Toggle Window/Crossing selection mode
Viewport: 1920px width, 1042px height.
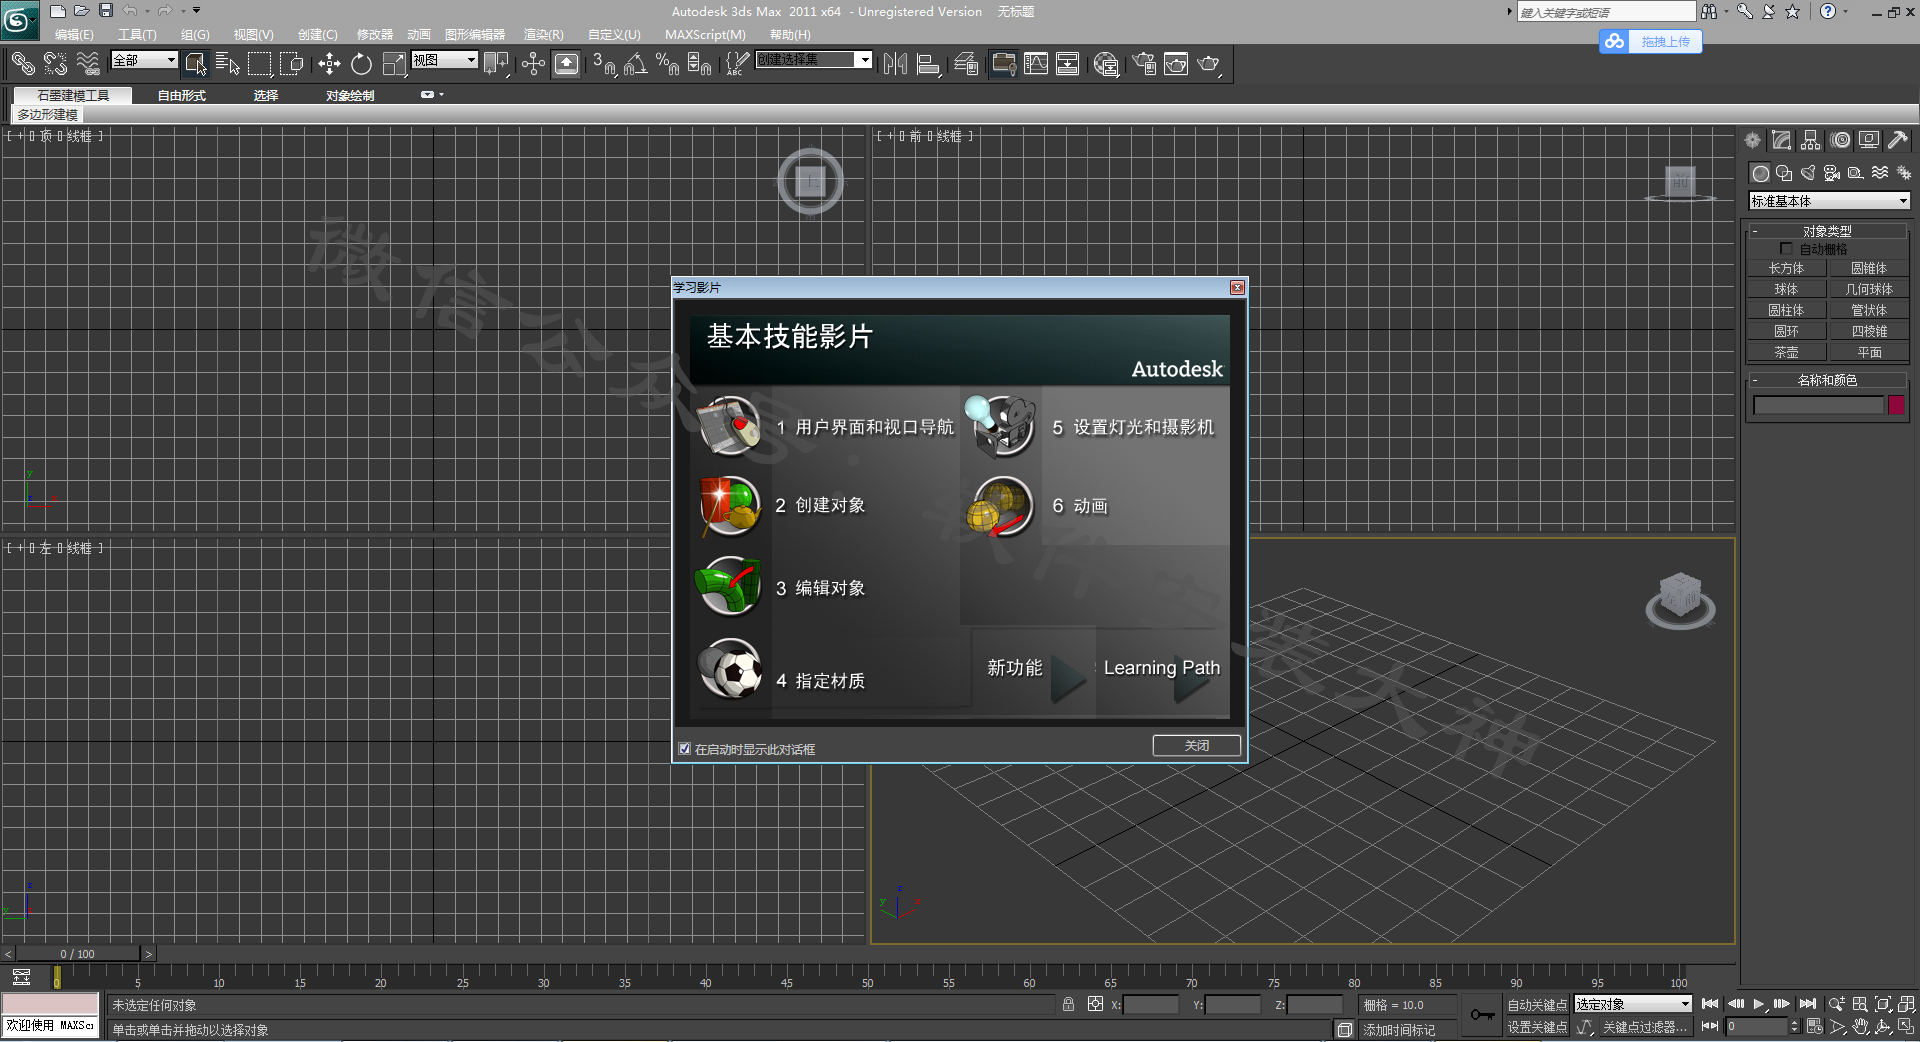pyautogui.click(x=292, y=64)
